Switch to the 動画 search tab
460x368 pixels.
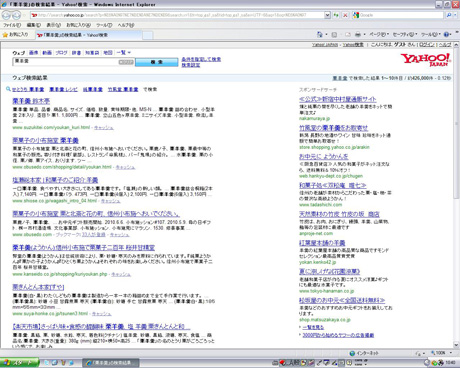click(47, 53)
